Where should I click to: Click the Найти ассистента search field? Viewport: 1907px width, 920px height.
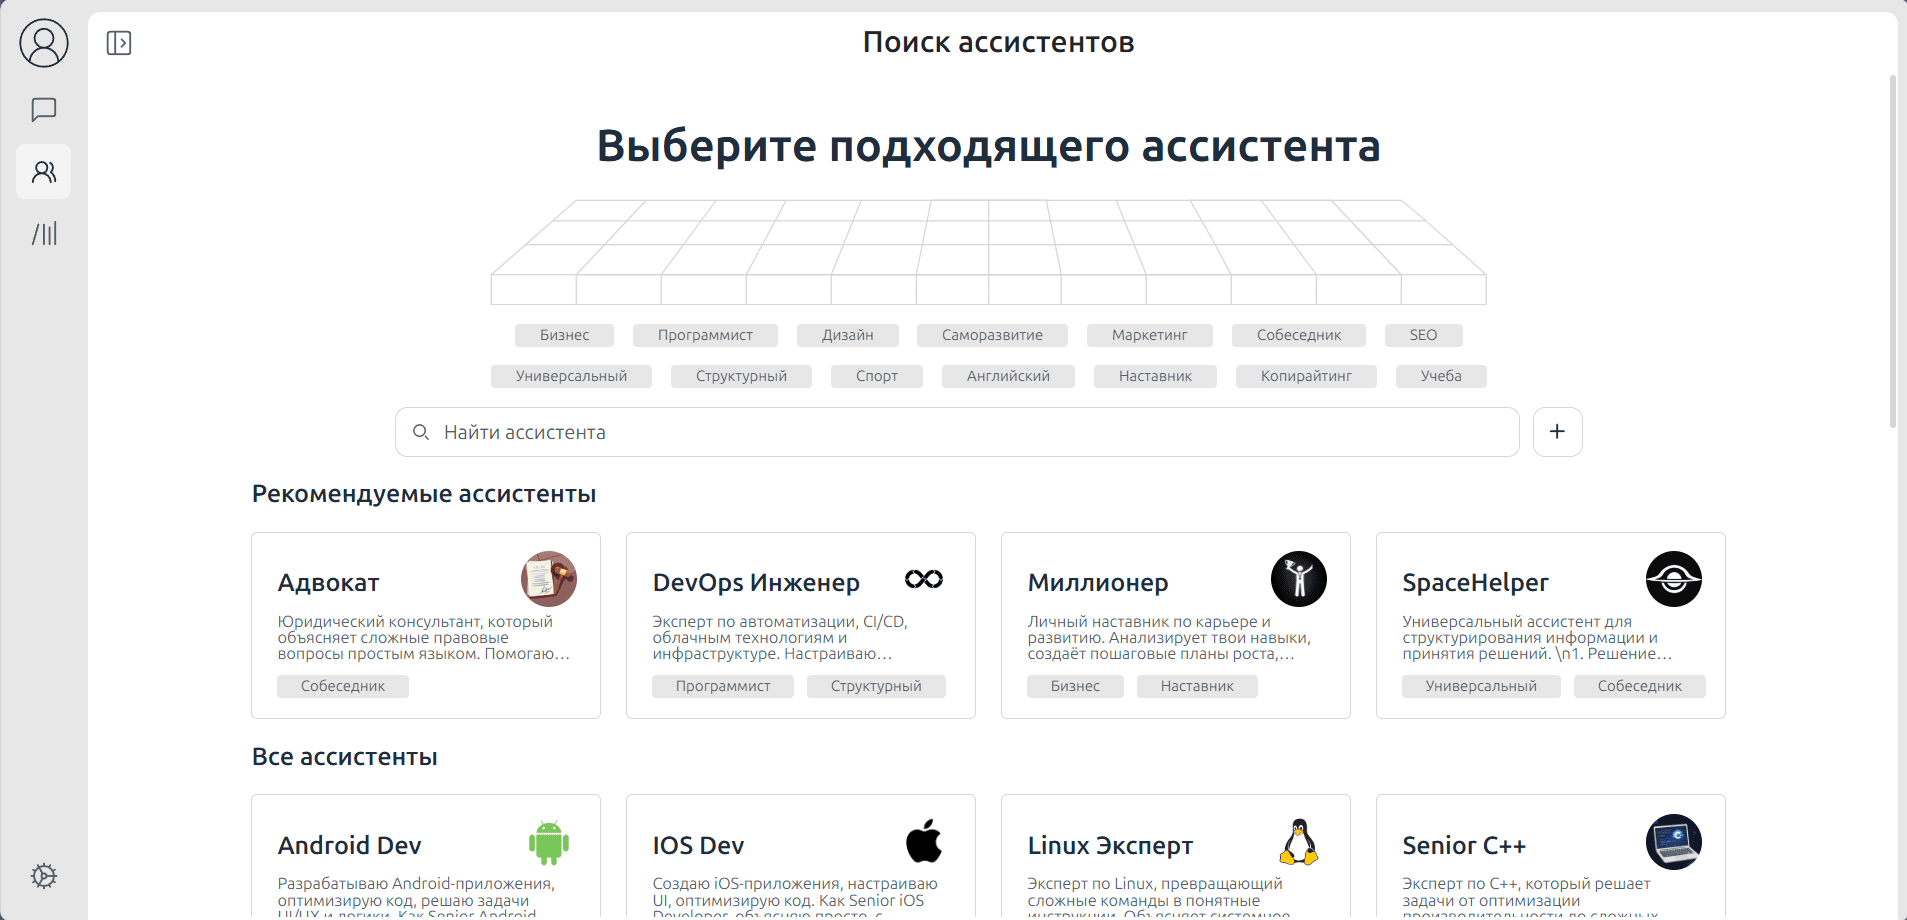tap(956, 432)
